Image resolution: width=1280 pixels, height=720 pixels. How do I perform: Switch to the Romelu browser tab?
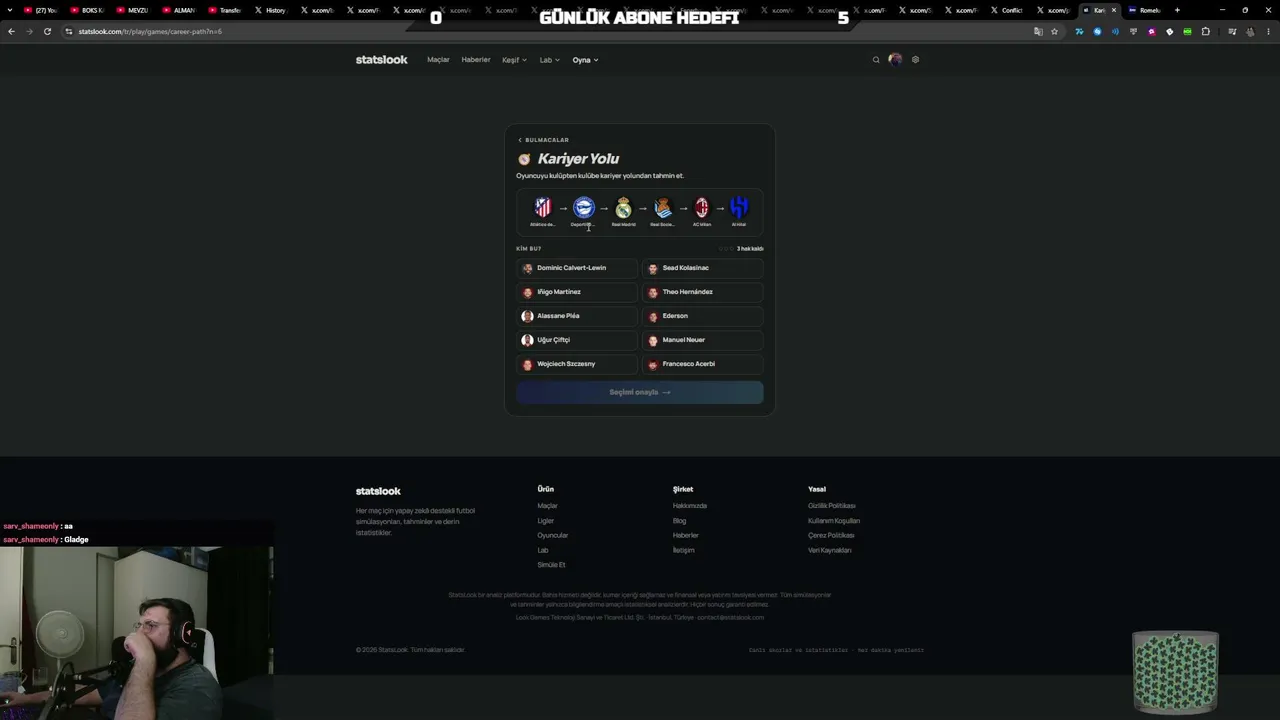pos(1147,10)
